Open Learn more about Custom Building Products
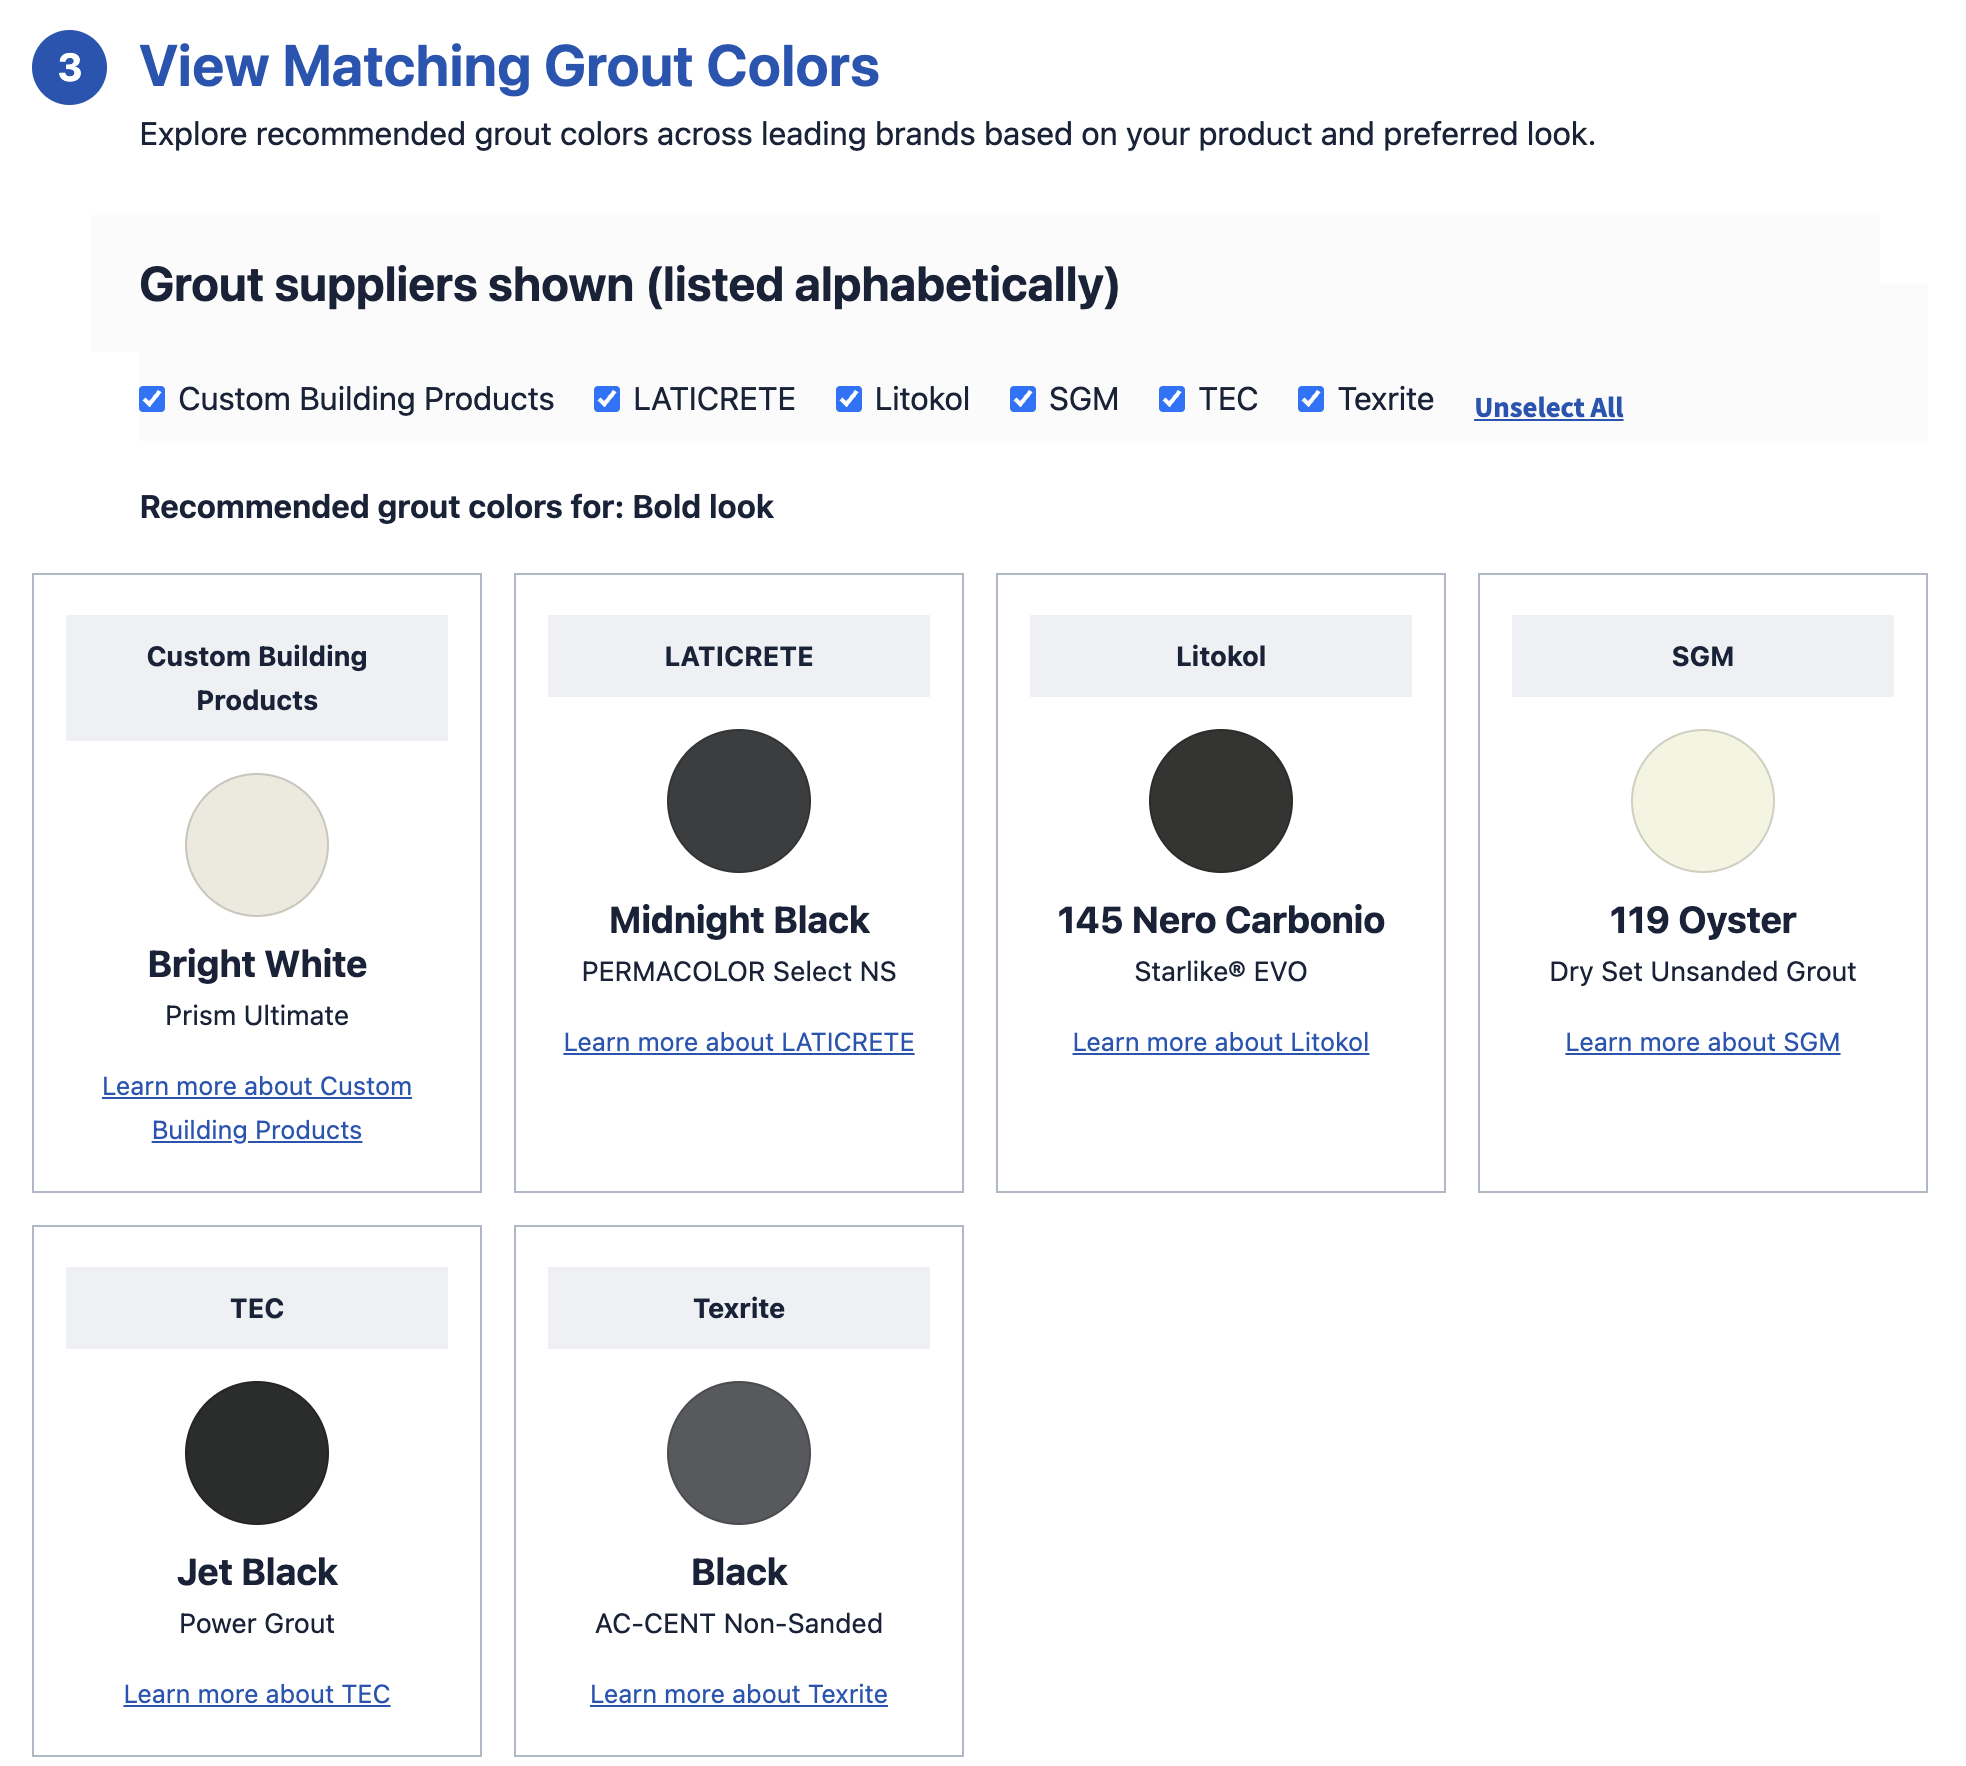Viewport: 1966px width, 1766px height. coord(257,1108)
